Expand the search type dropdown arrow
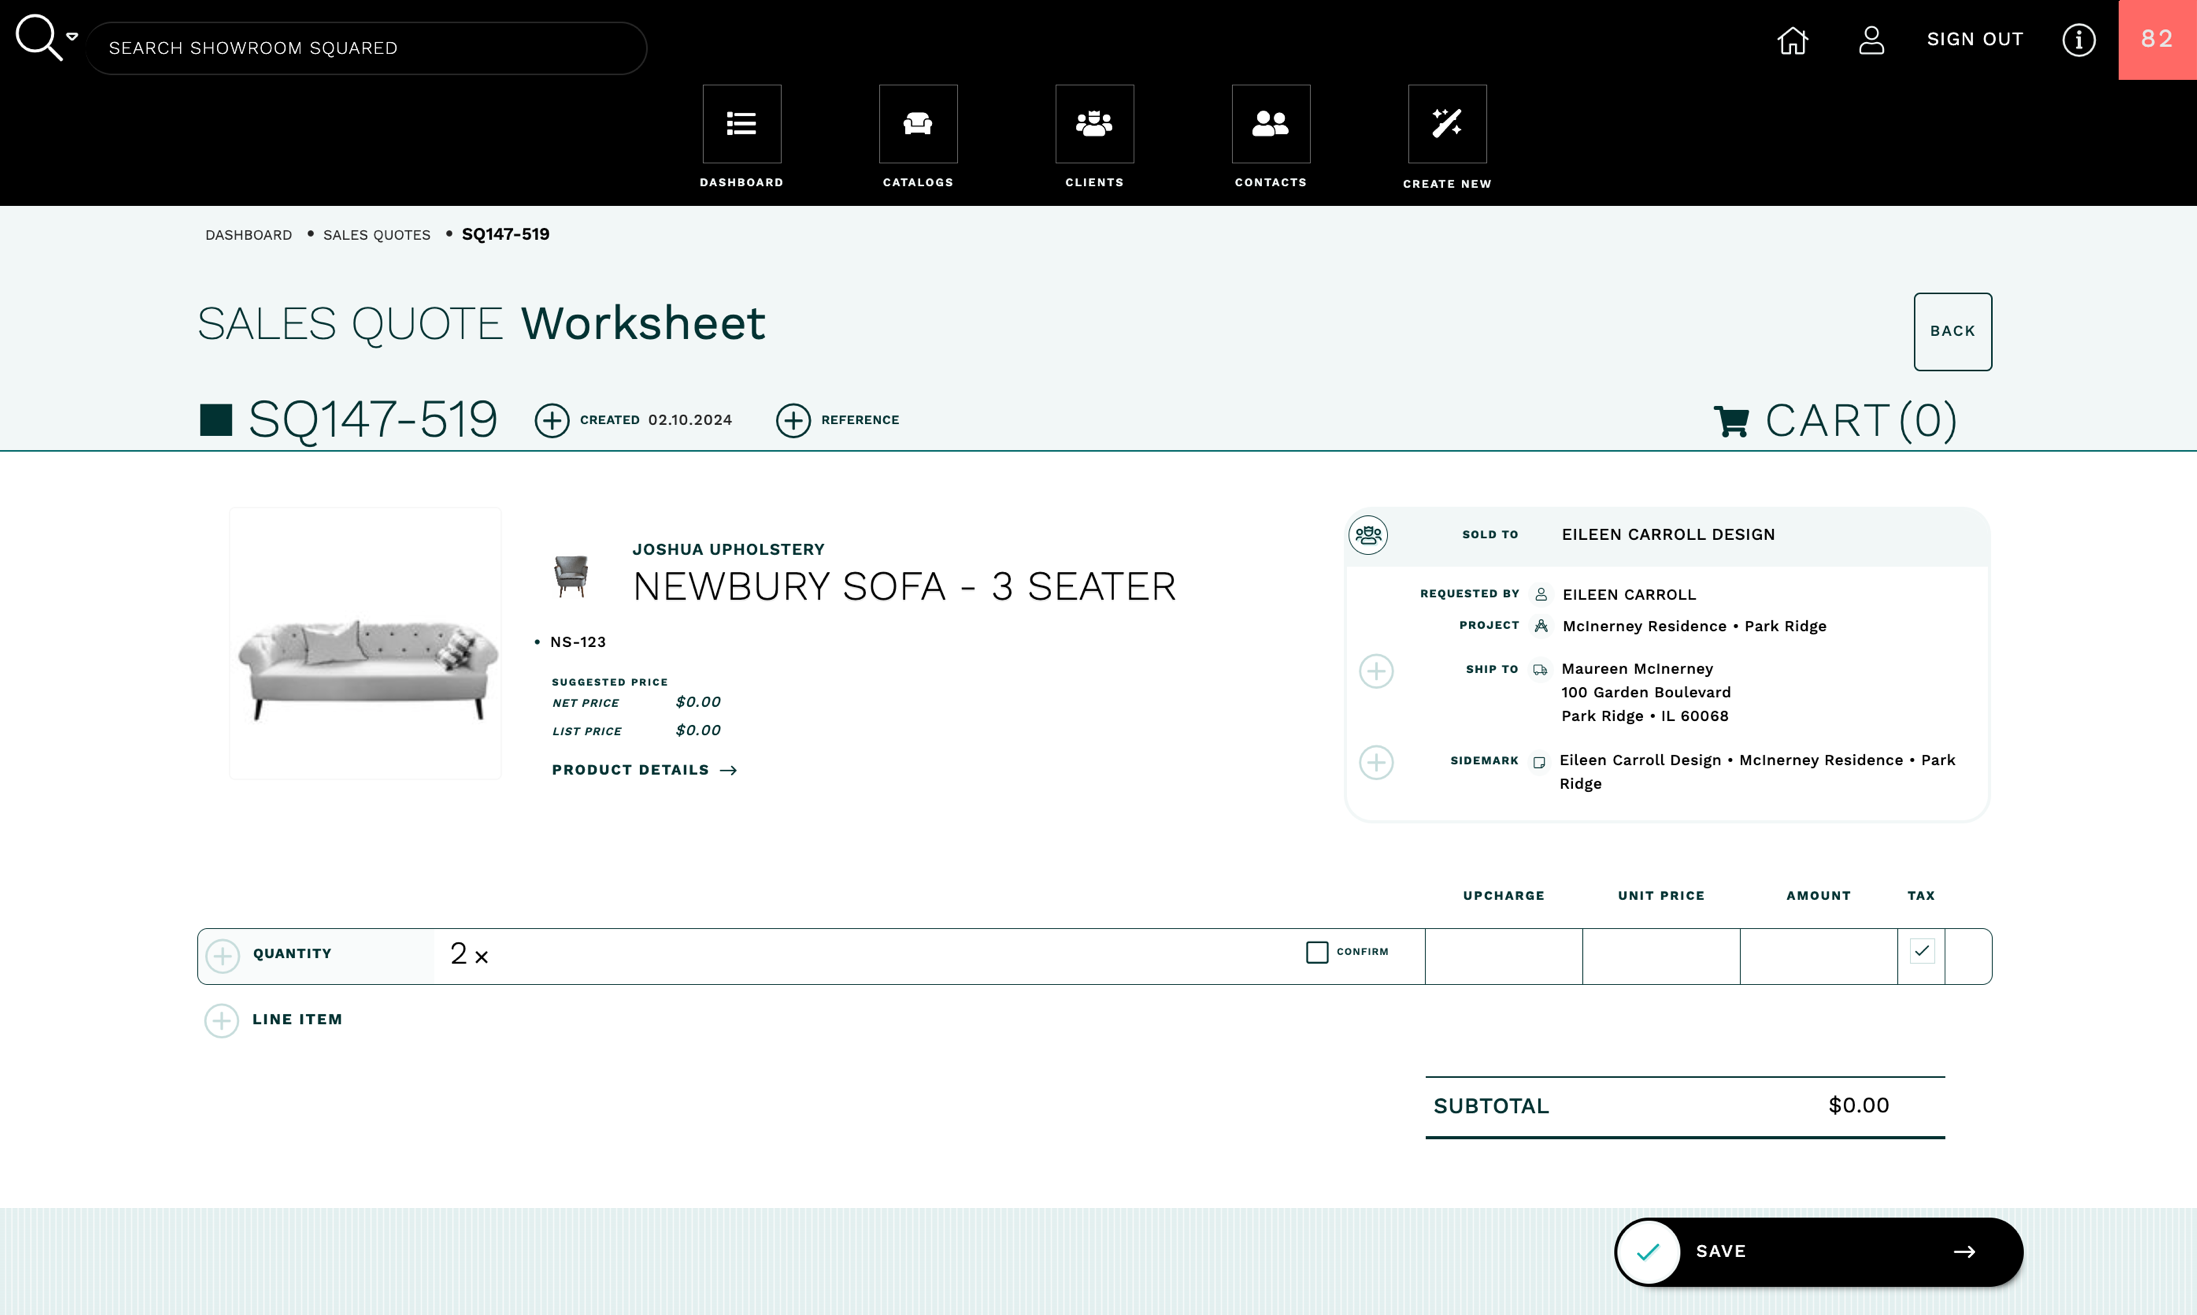The width and height of the screenshot is (2197, 1315). click(x=72, y=36)
